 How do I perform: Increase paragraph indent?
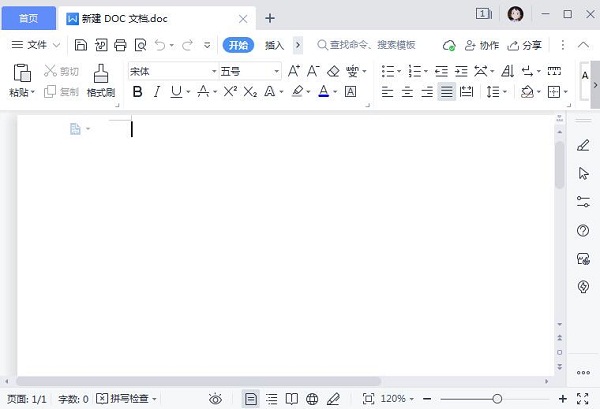tap(461, 71)
